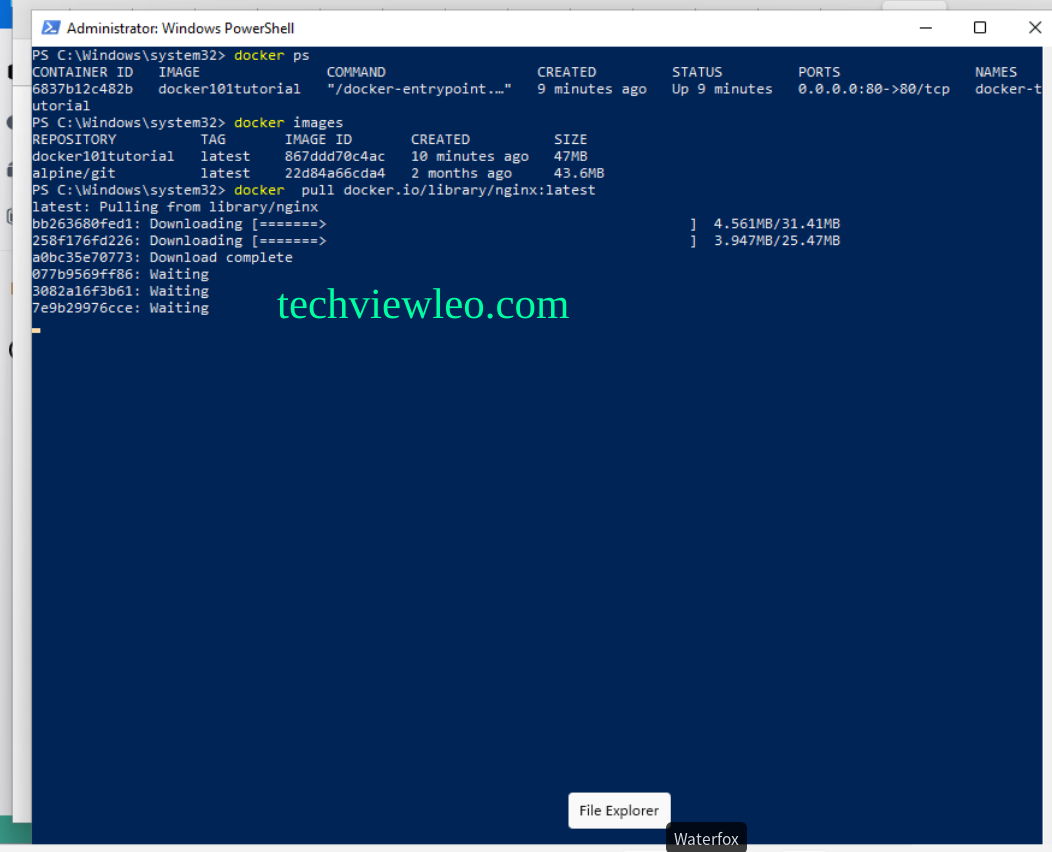The height and width of the screenshot is (852, 1052).
Task: Click the 43.6MB size value
Action: [x=579, y=173]
